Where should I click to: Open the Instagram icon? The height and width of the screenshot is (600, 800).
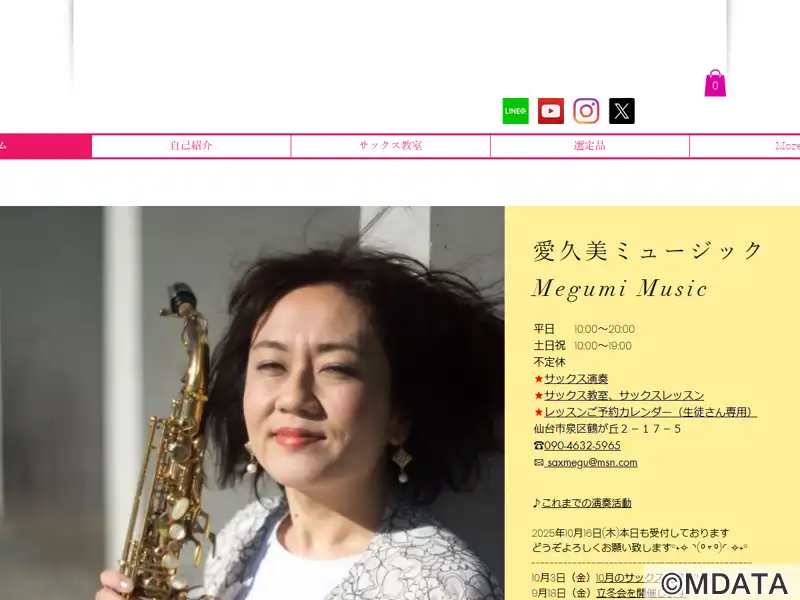tap(586, 111)
